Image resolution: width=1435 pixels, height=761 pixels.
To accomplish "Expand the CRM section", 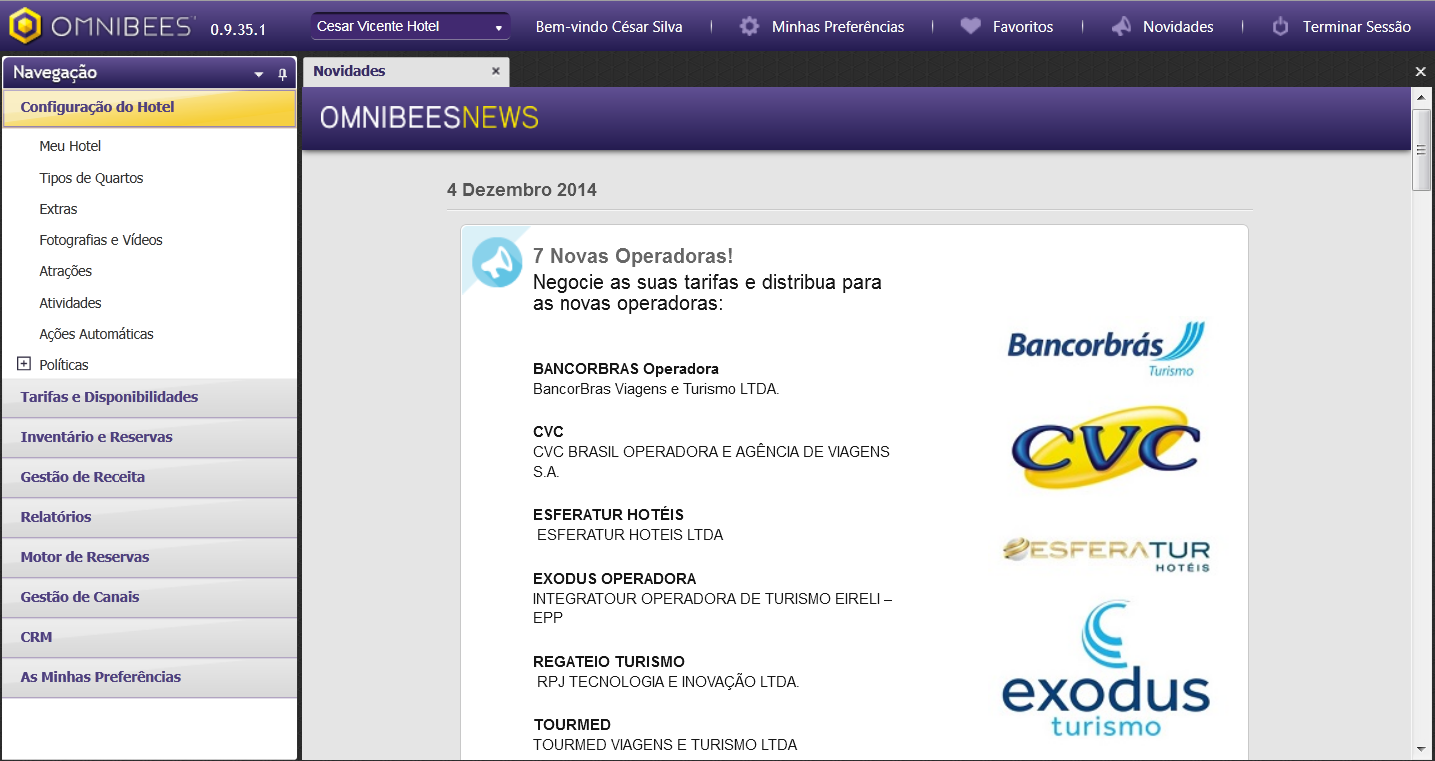I will tap(150, 637).
